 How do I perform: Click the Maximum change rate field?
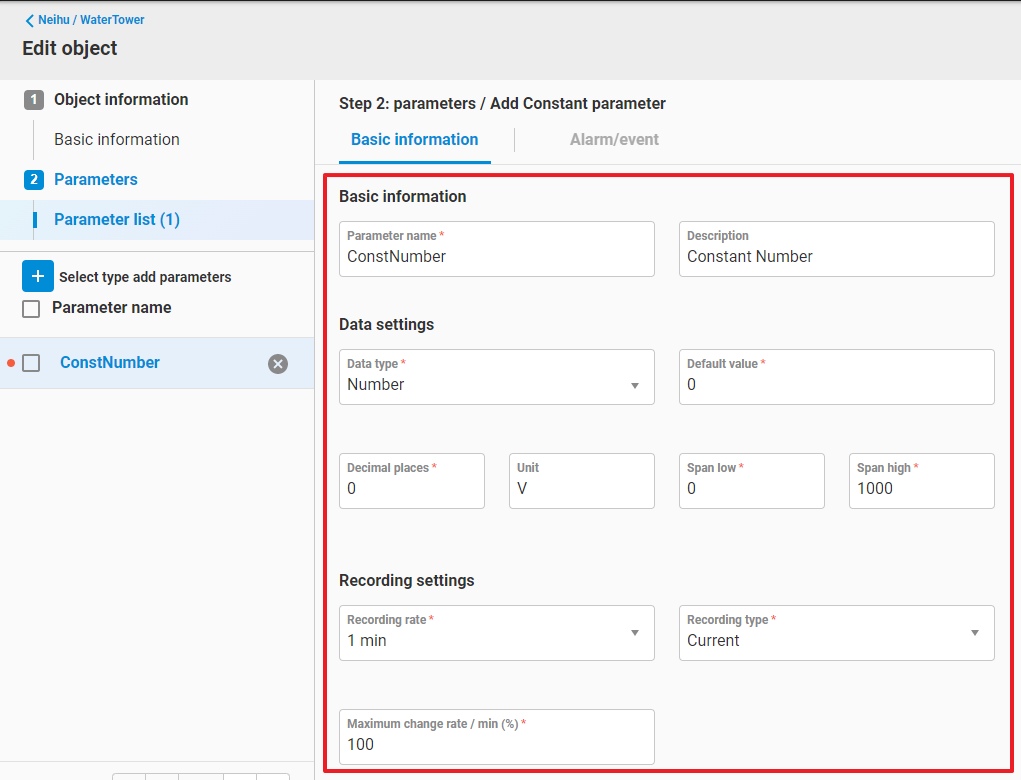(x=496, y=745)
